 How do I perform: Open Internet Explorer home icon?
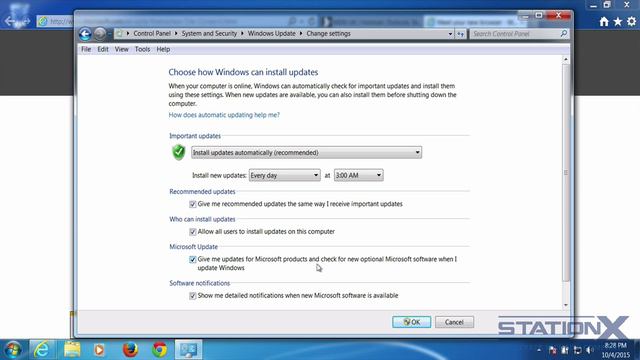point(604,22)
